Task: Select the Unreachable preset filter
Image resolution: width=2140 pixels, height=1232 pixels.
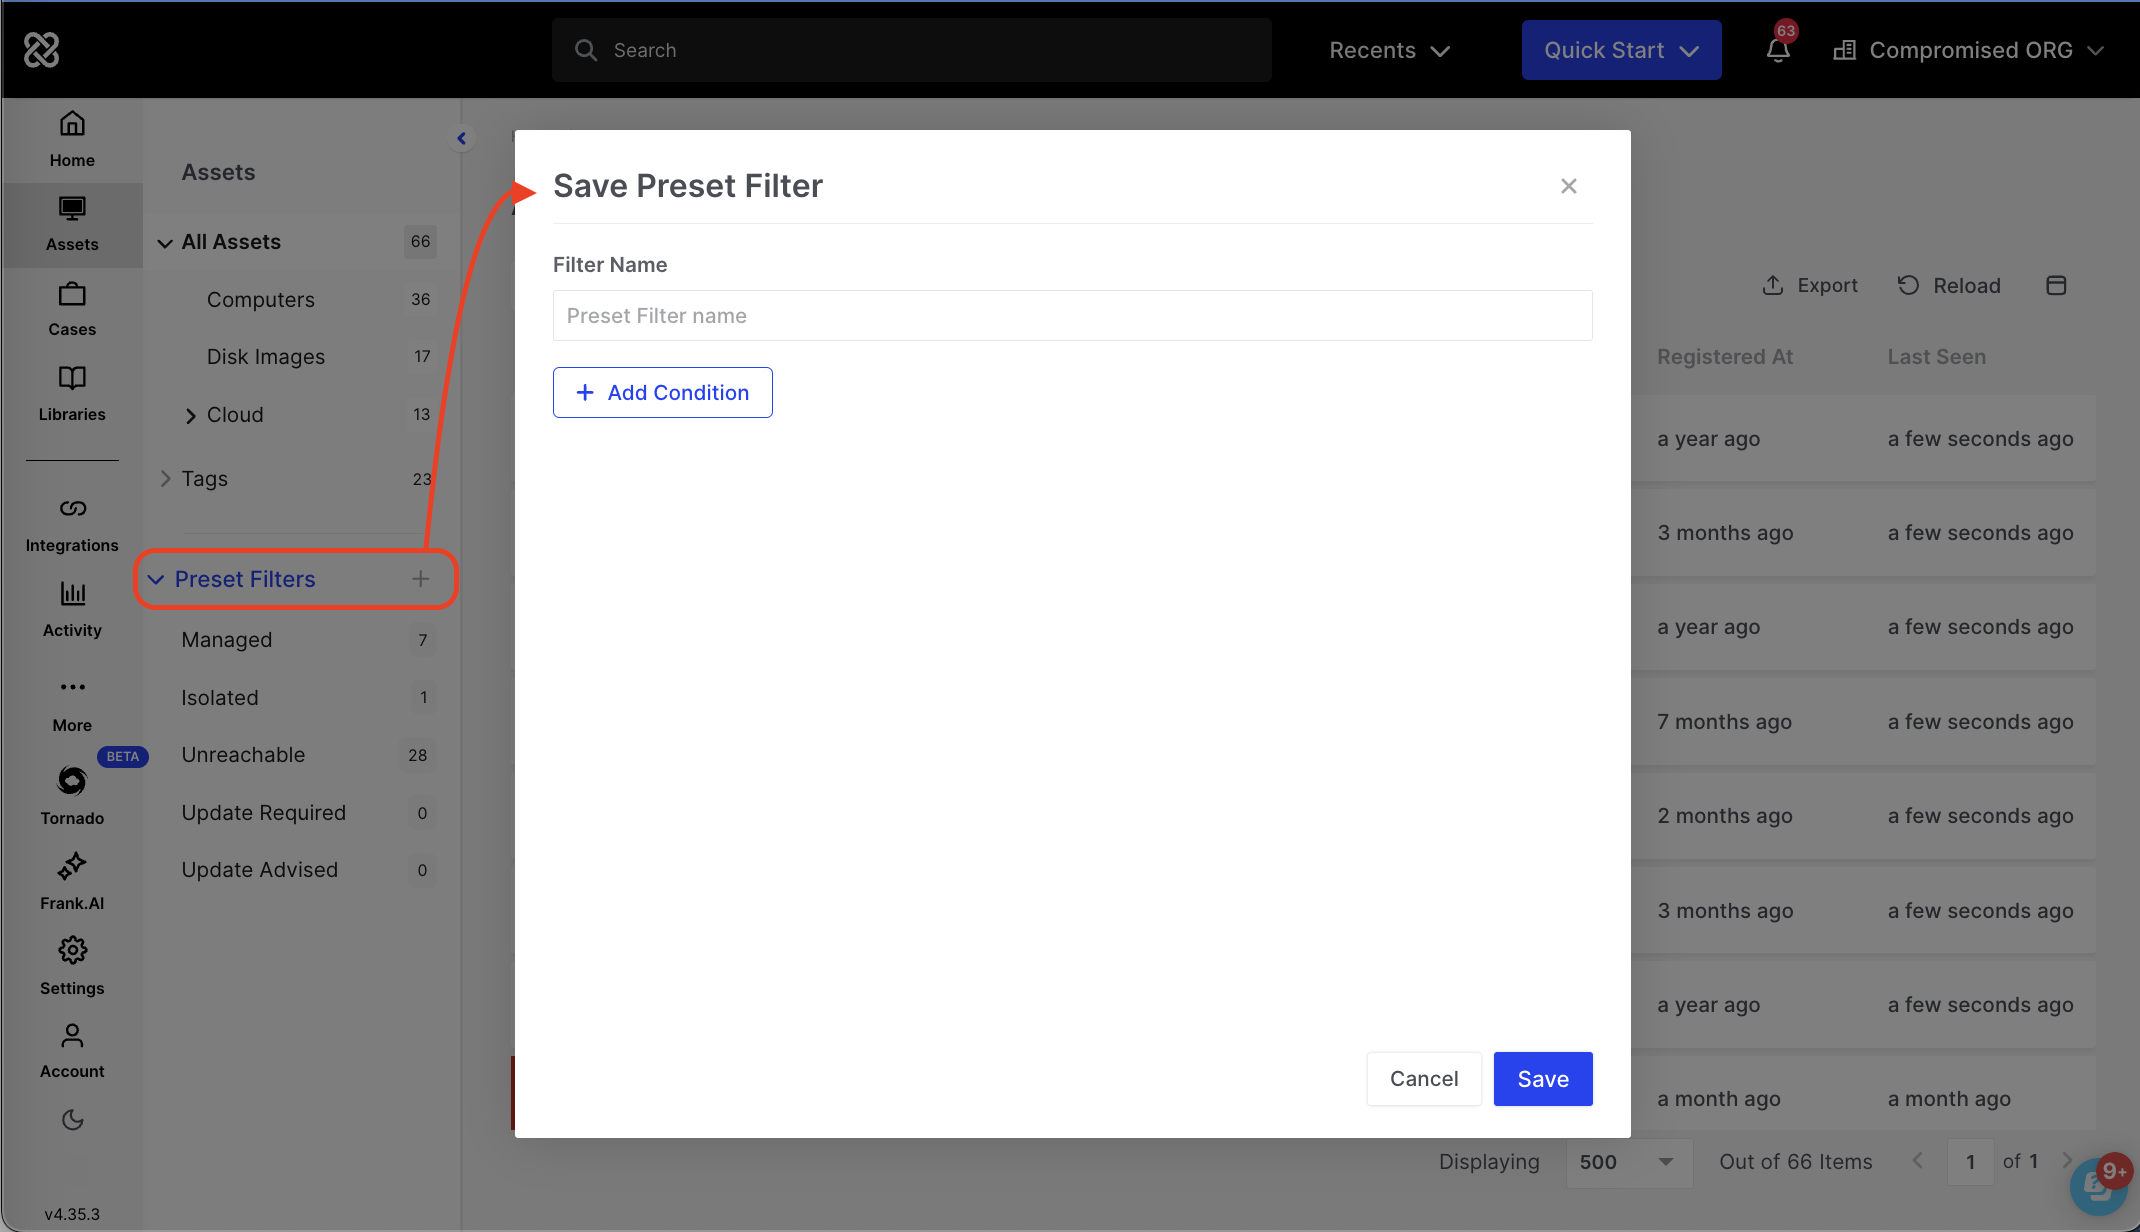Action: click(243, 755)
